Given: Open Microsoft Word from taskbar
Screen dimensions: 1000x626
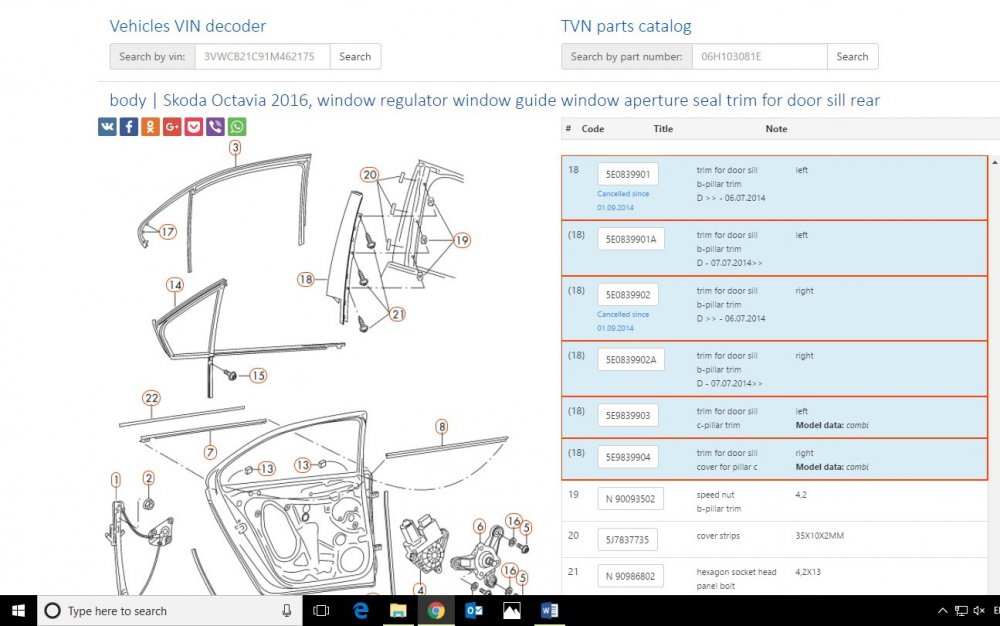Looking at the screenshot, I should tap(549, 611).
